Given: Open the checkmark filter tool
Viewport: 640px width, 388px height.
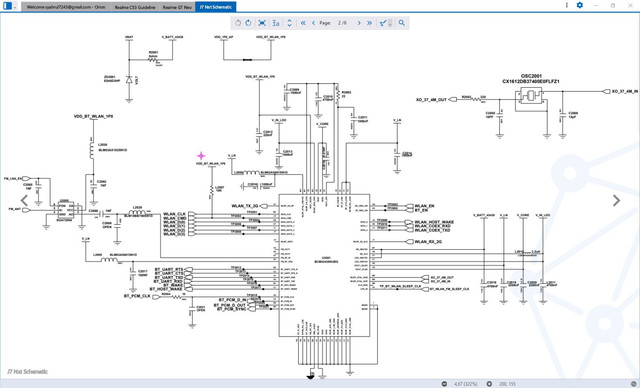Looking at the screenshot, I should pyautogui.click(x=382, y=23).
